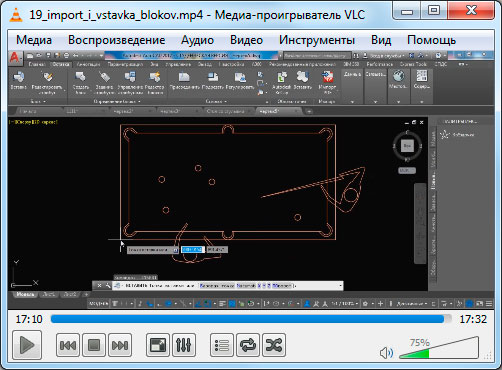Click the Создать блок ribbon icon
Screen dimensions: 502x370
(81, 83)
